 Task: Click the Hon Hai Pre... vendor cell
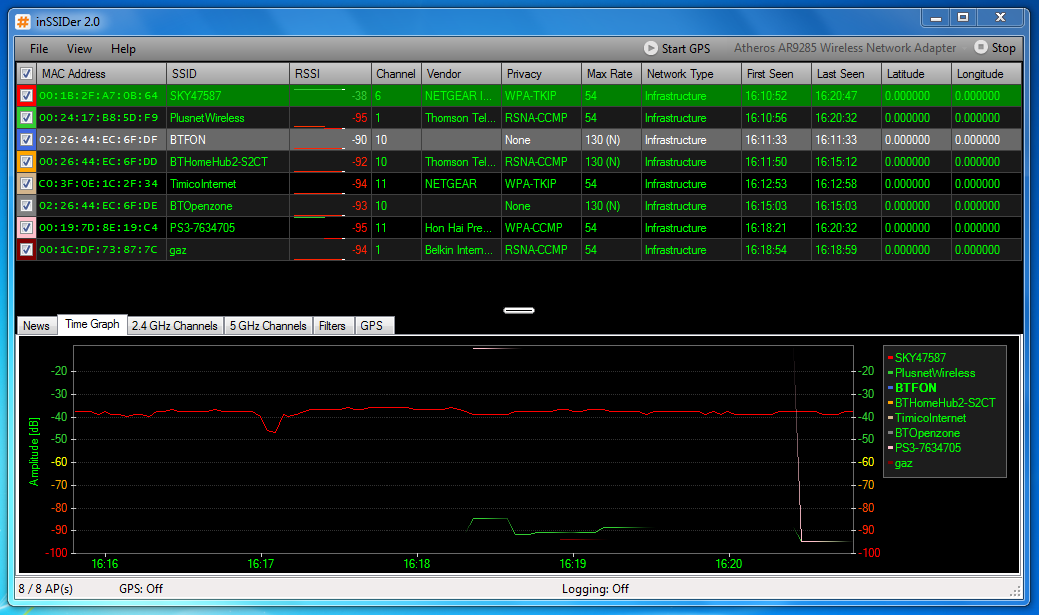pyautogui.click(x=461, y=228)
